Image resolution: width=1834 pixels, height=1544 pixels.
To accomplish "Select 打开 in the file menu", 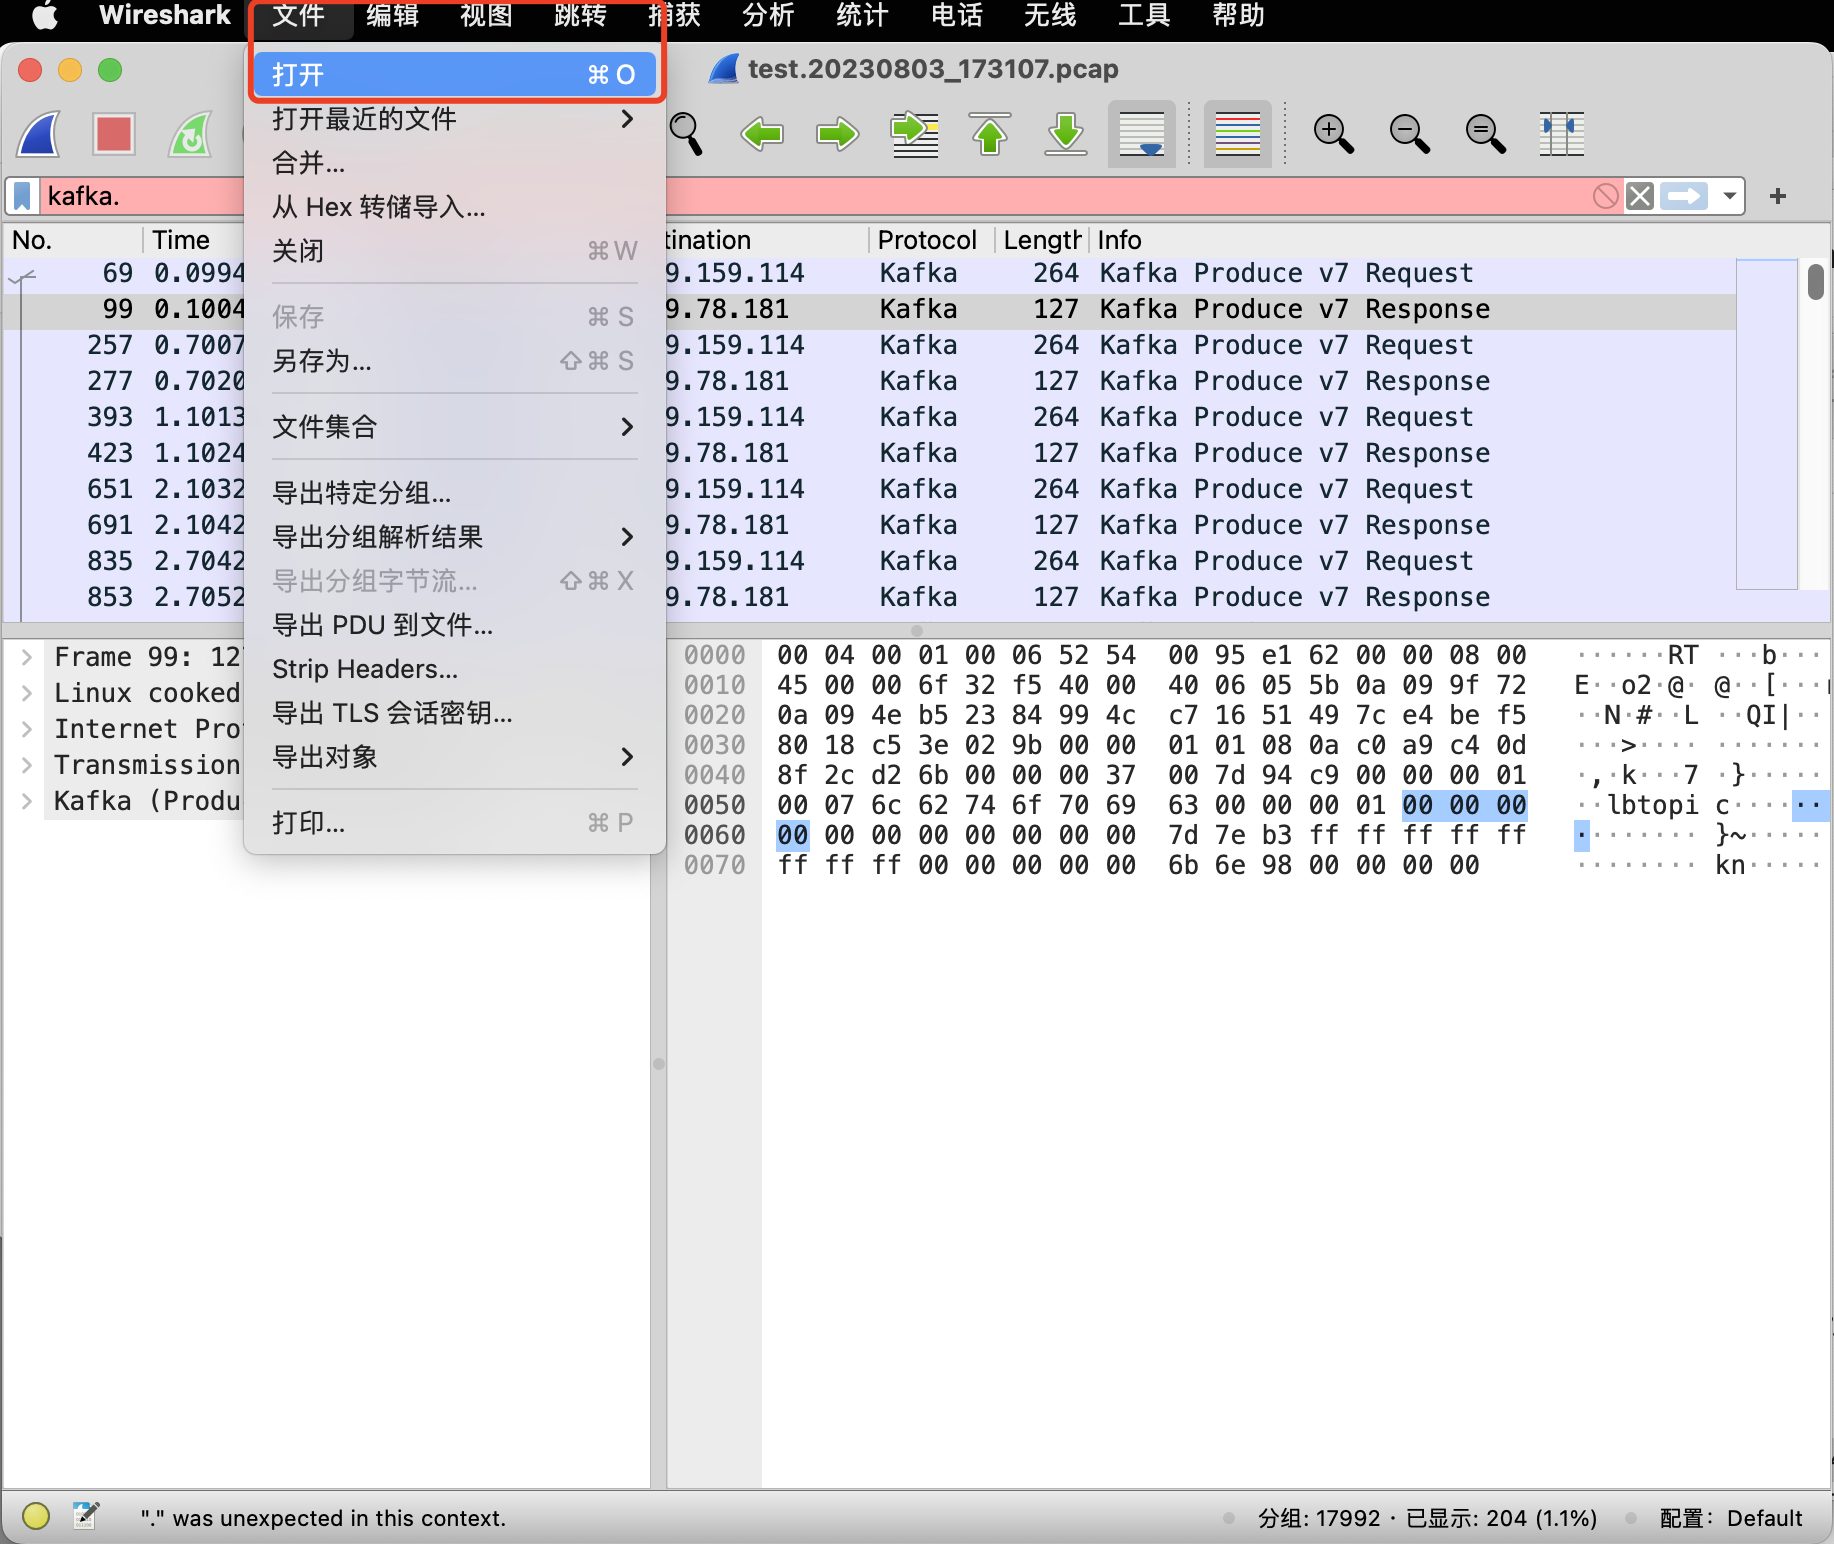I will [455, 75].
